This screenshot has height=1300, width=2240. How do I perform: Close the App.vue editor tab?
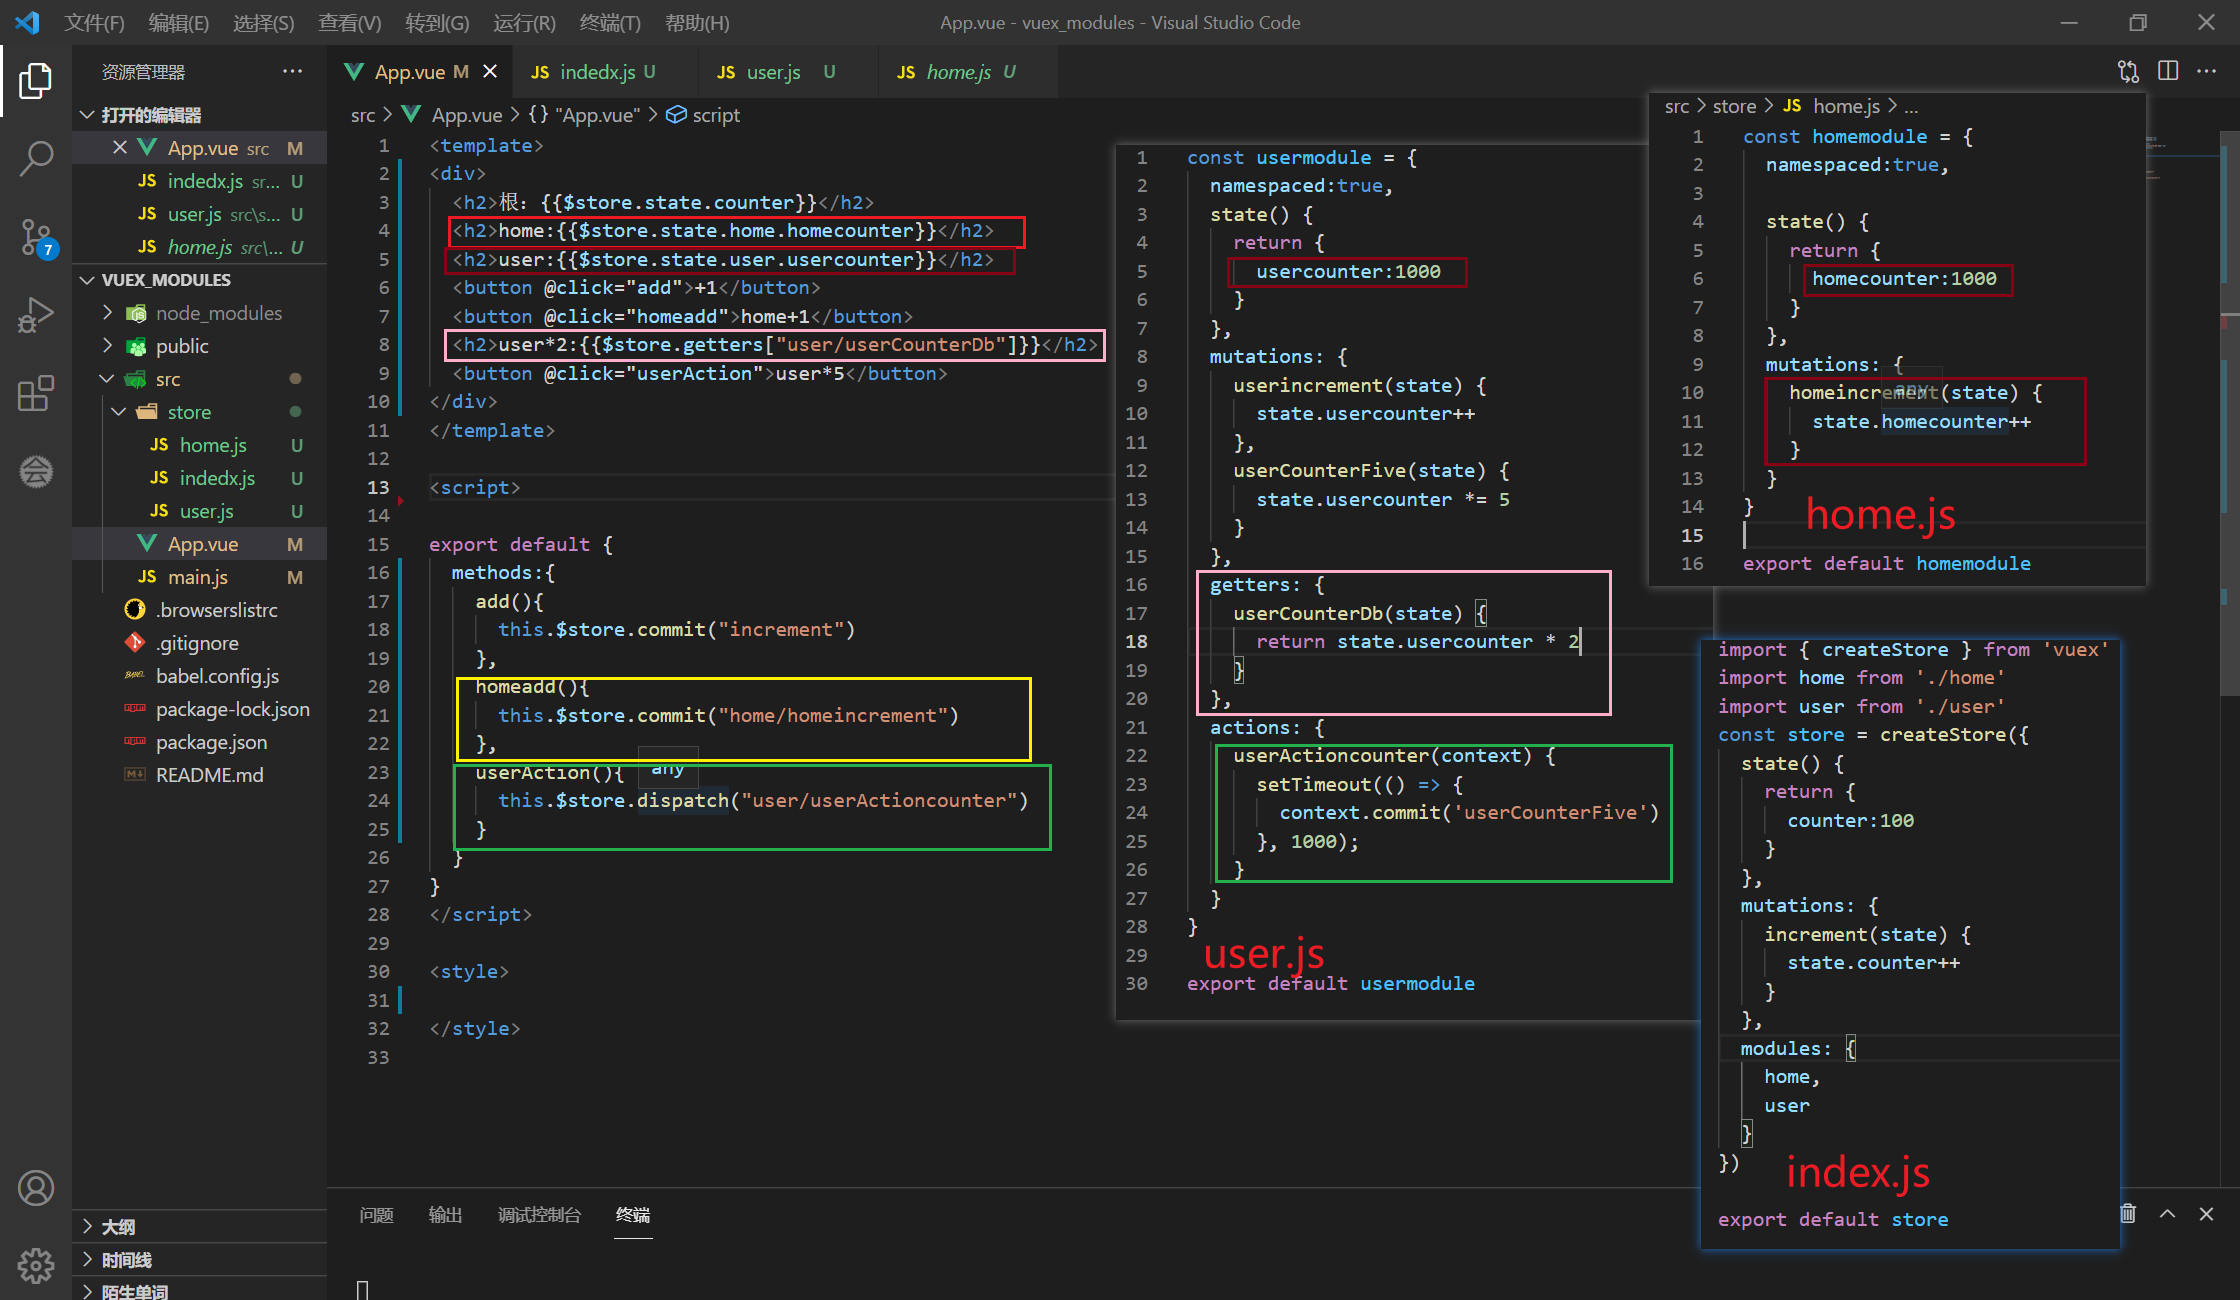[x=490, y=72]
